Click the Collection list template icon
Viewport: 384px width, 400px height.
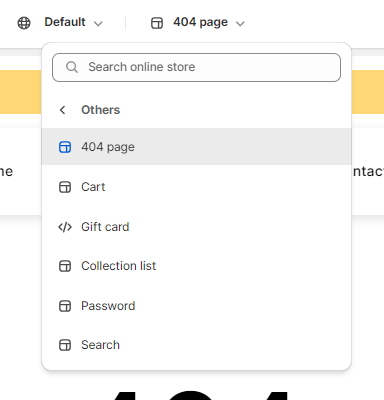[x=65, y=266]
